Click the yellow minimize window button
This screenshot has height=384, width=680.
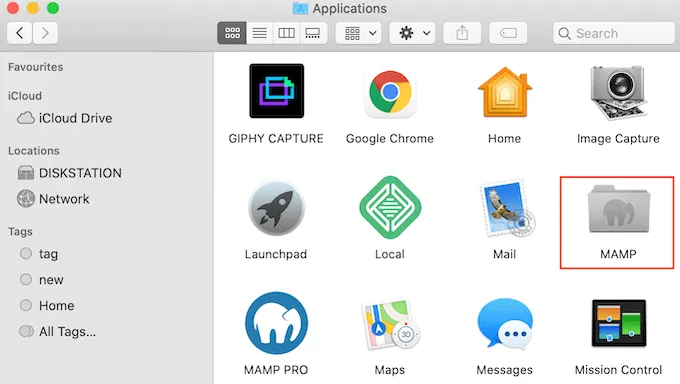pos(33,8)
